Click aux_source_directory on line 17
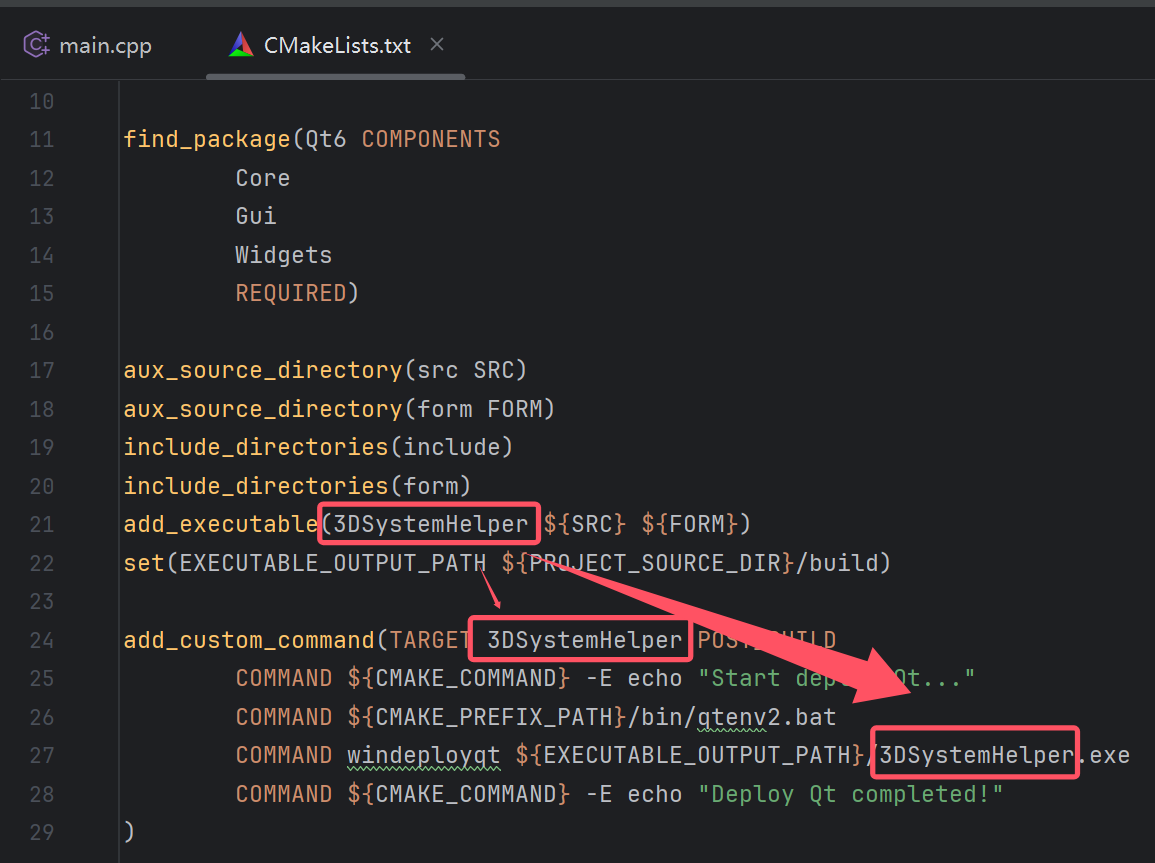 pos(263,370)
